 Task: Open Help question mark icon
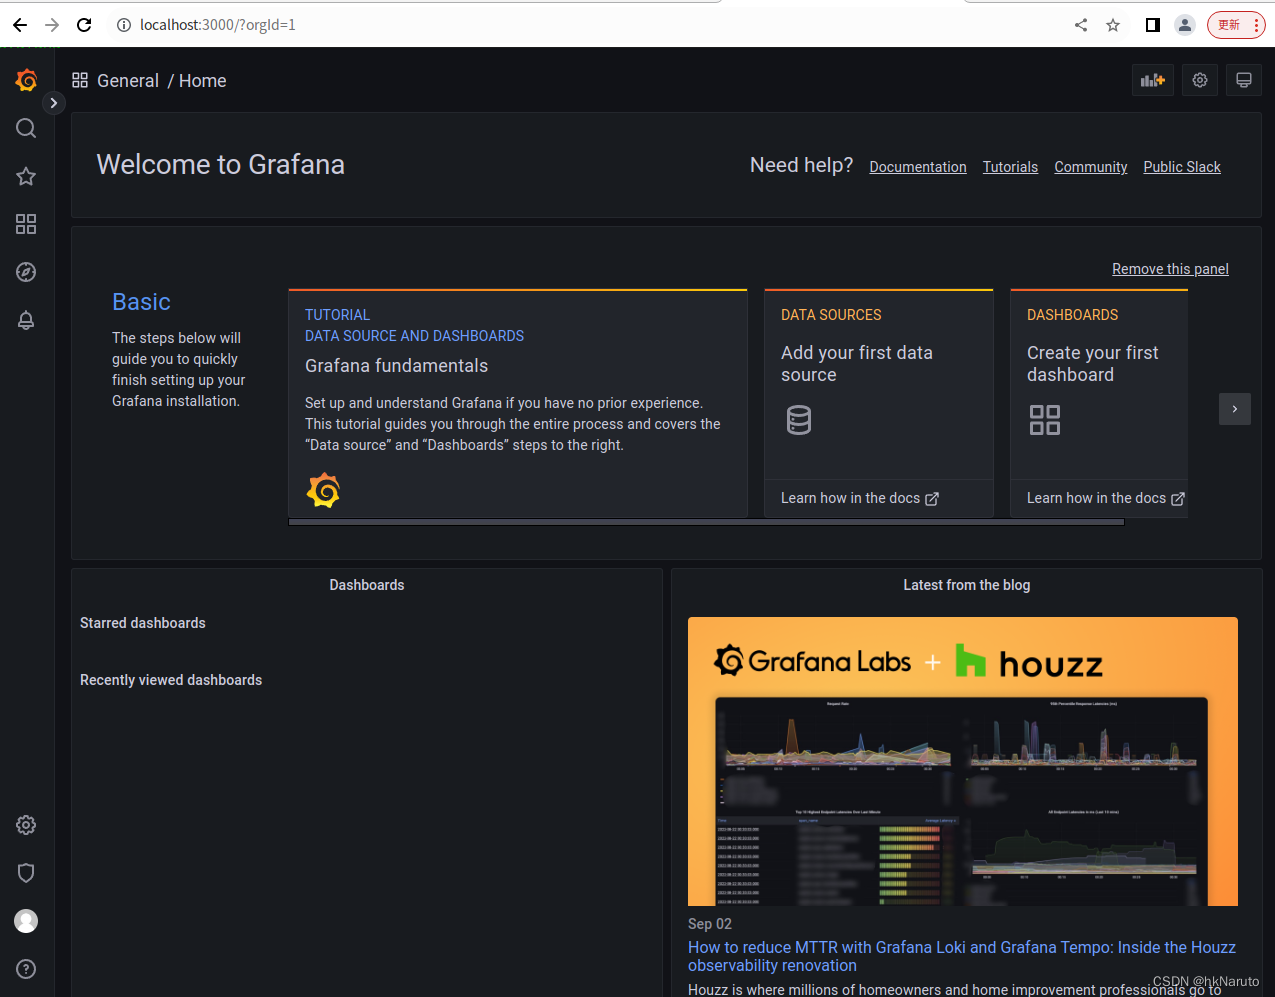26,969
